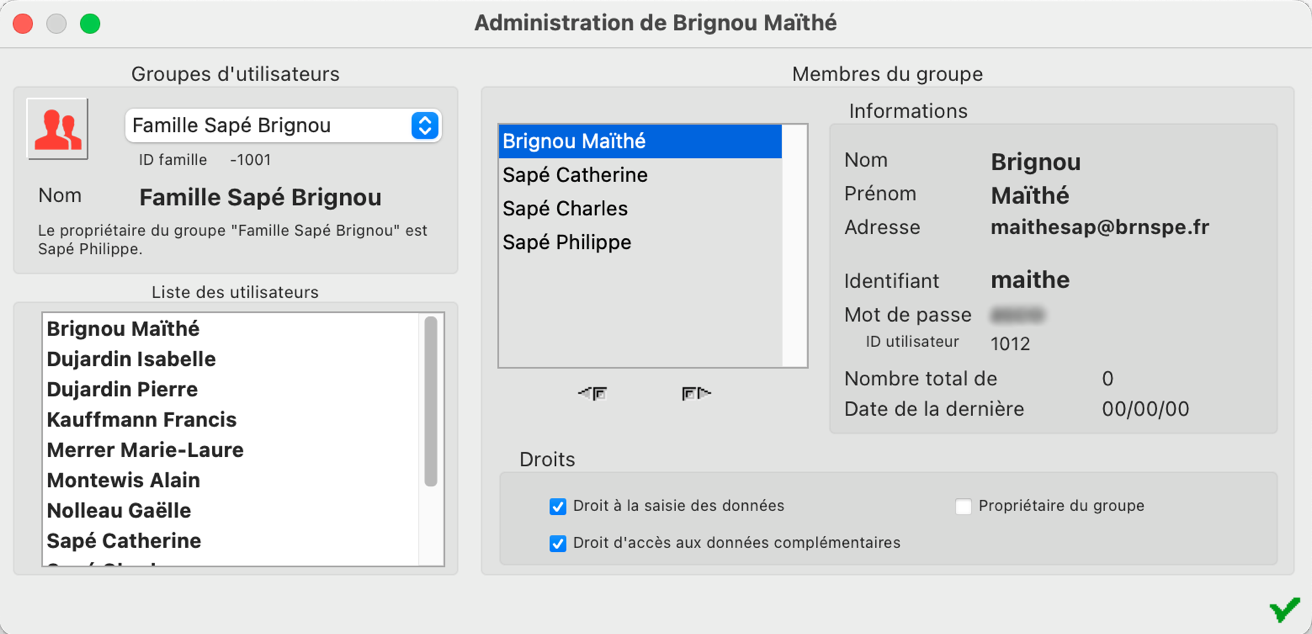Toggle Droit d'accès aux données complémentaires

tap(558, 543)
